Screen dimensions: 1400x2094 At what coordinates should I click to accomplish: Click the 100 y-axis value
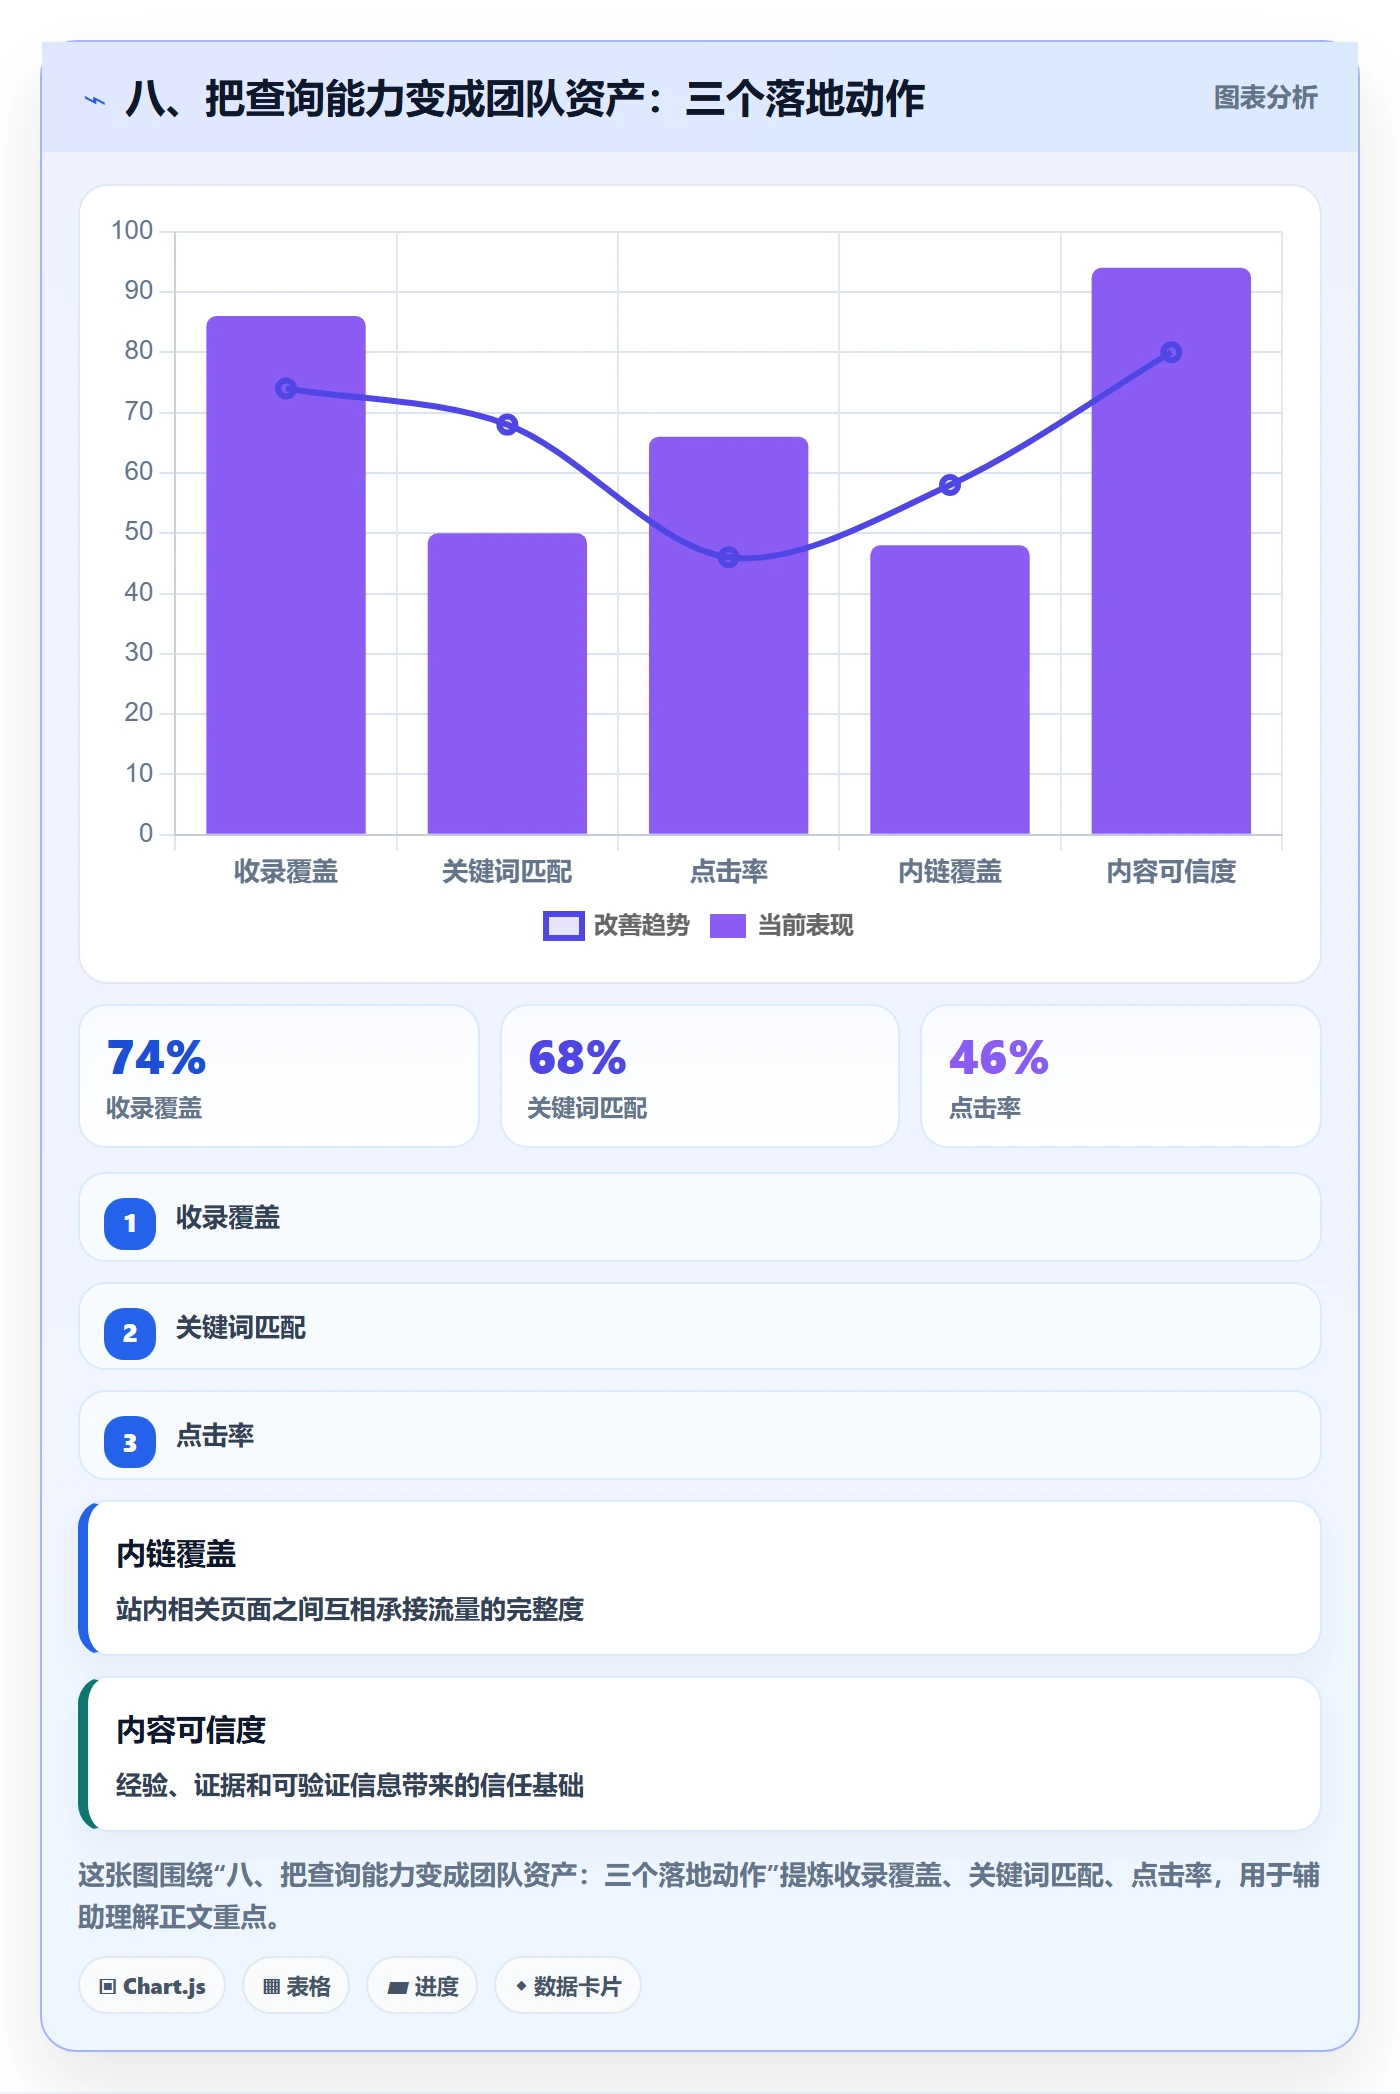pyautogui.click(x=132, y=231)
